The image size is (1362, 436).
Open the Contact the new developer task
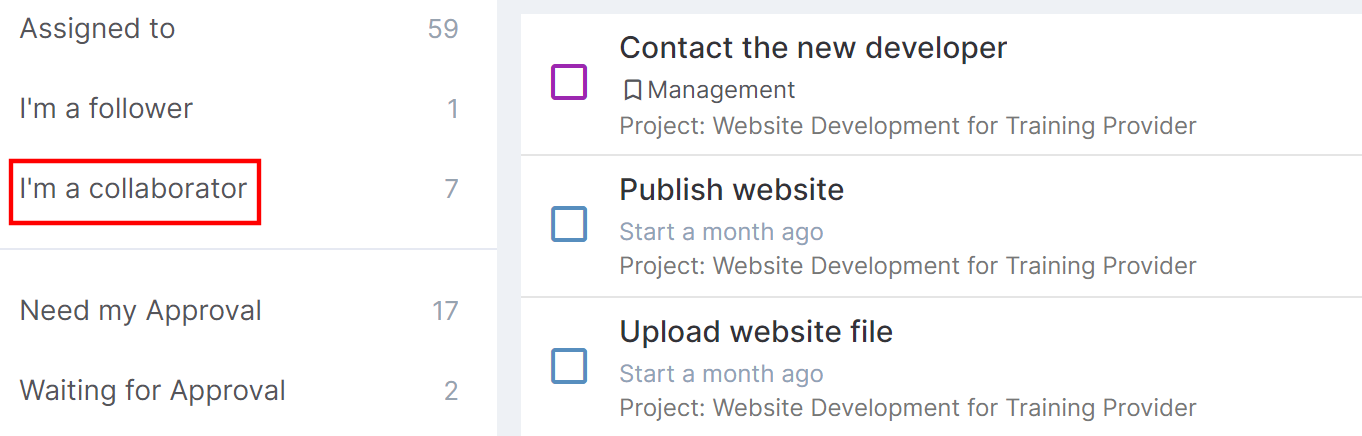point(813,47)
